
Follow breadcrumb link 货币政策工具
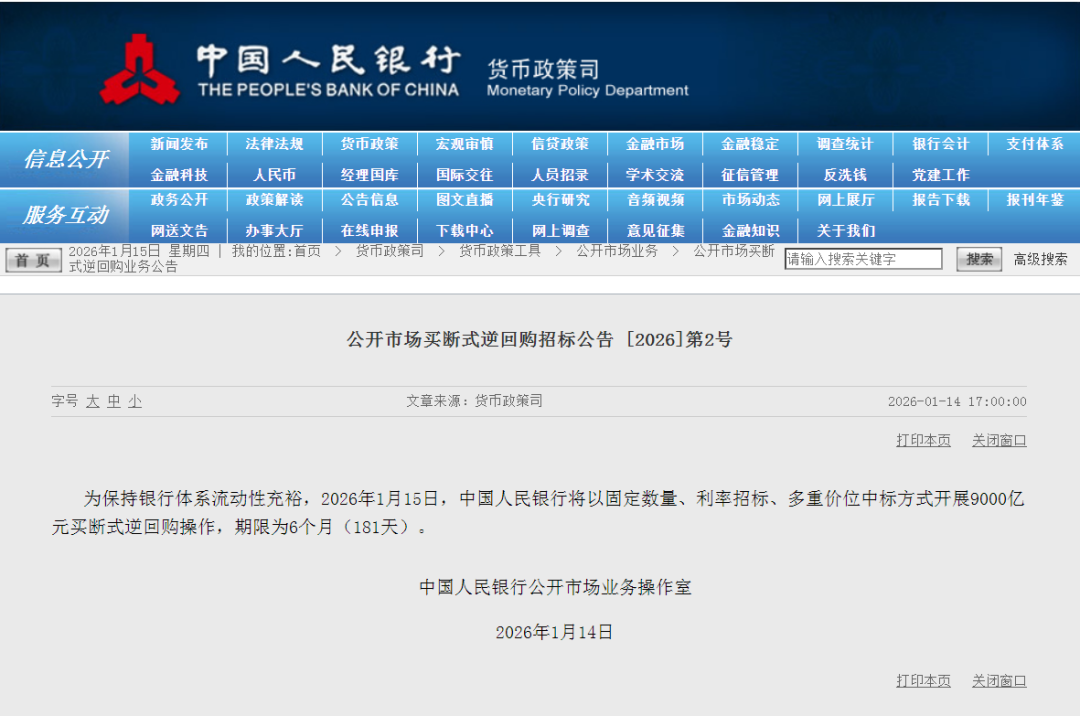pos(499,251)
